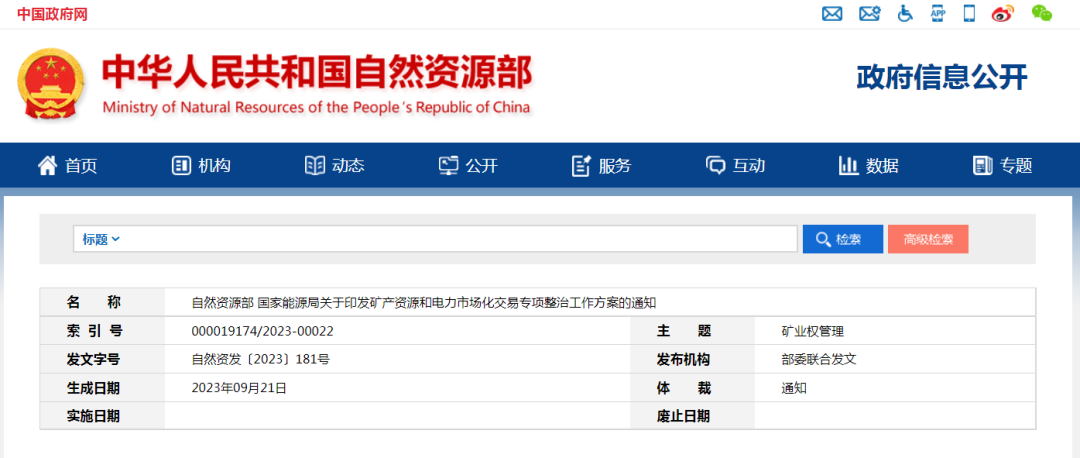Open the wheelchair accessibility icon
The height and width of the screenshot is (458, 1080).
[x=905, y=14]
